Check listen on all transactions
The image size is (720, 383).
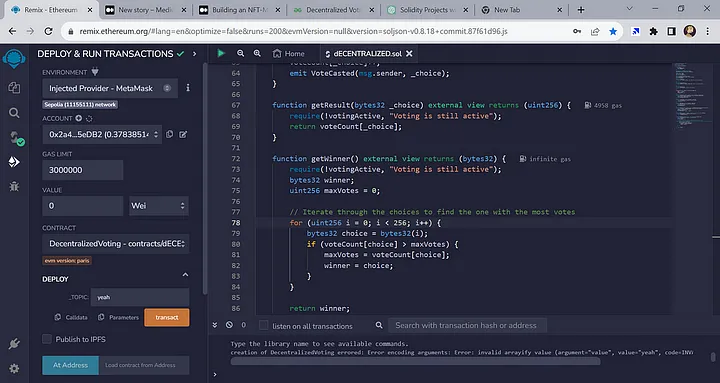coord(264,325)
